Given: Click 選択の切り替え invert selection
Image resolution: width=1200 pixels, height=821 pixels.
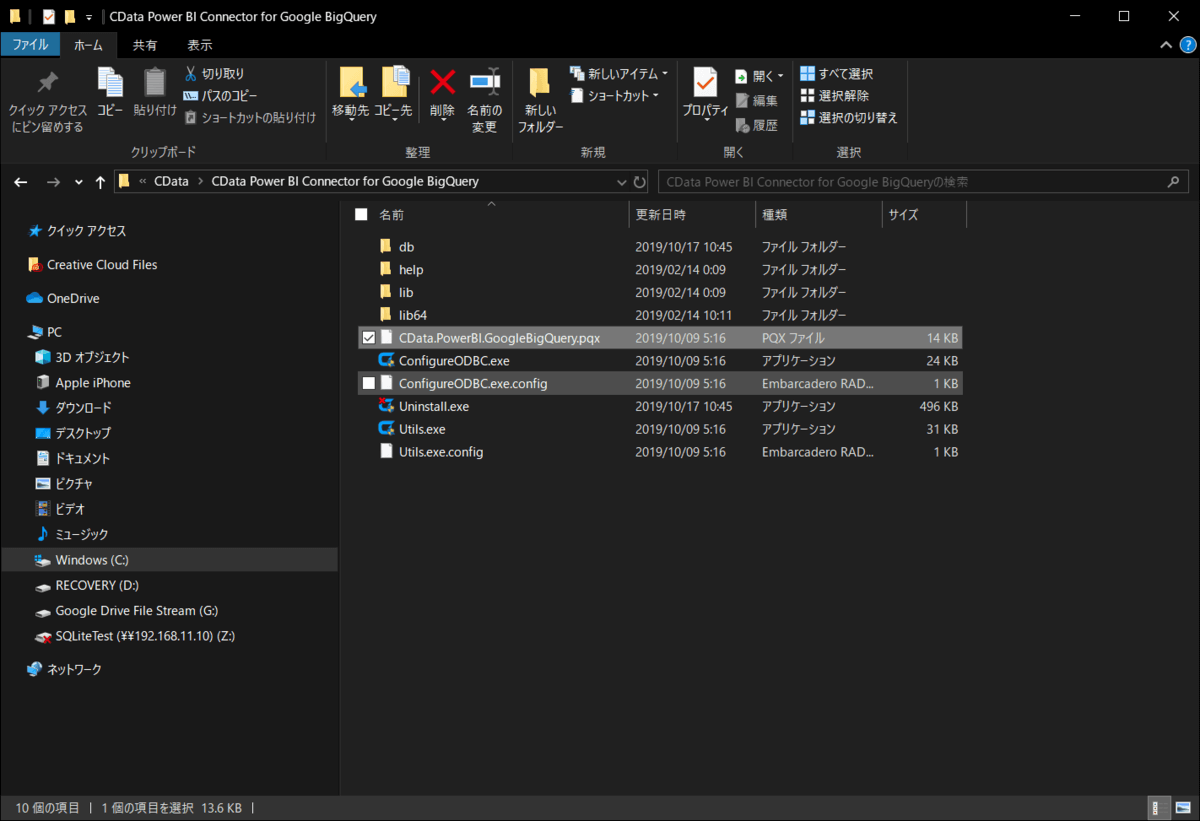Looking at the screenshot, I should coord(849,118).
